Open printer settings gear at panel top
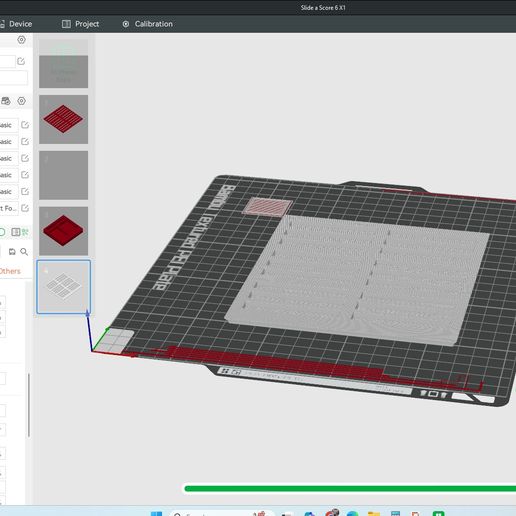This screenshot has width=516, height=516. 21,40
